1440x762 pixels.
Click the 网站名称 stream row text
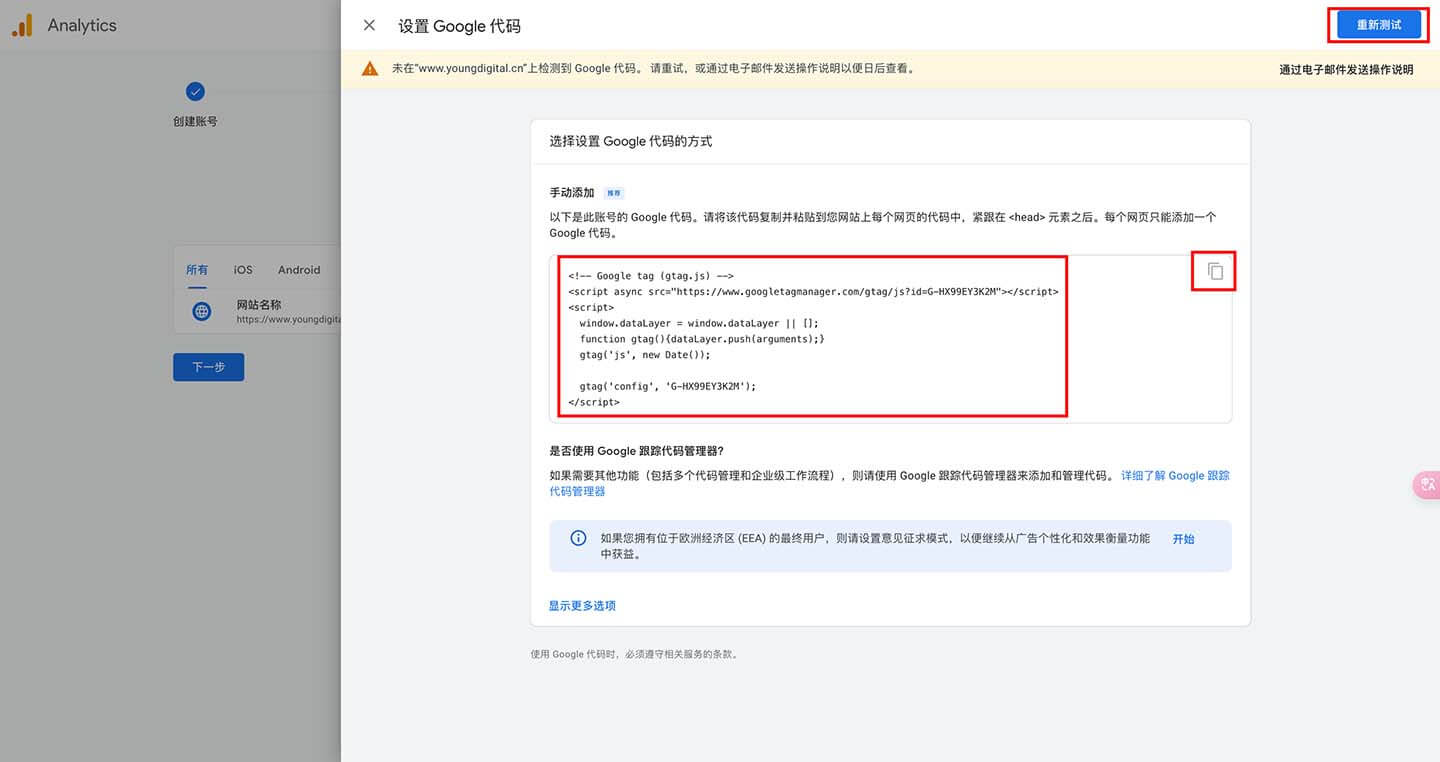(x=259, y=305)
